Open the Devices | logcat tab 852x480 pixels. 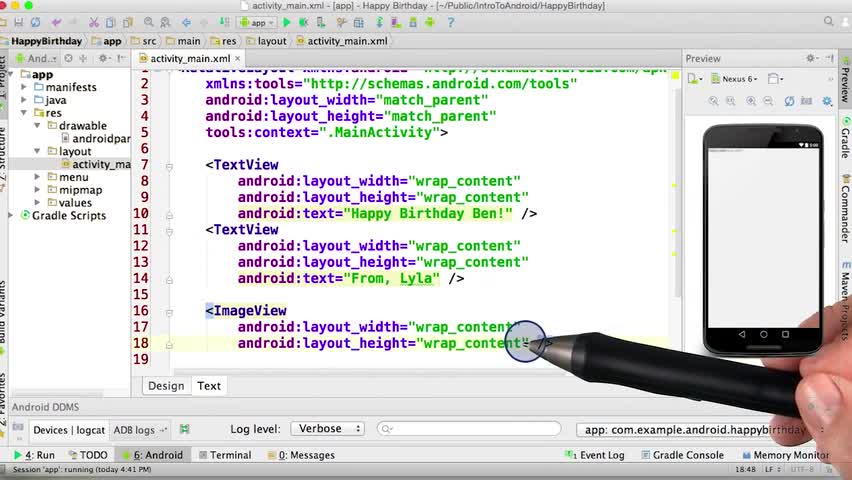pos(68,430)
